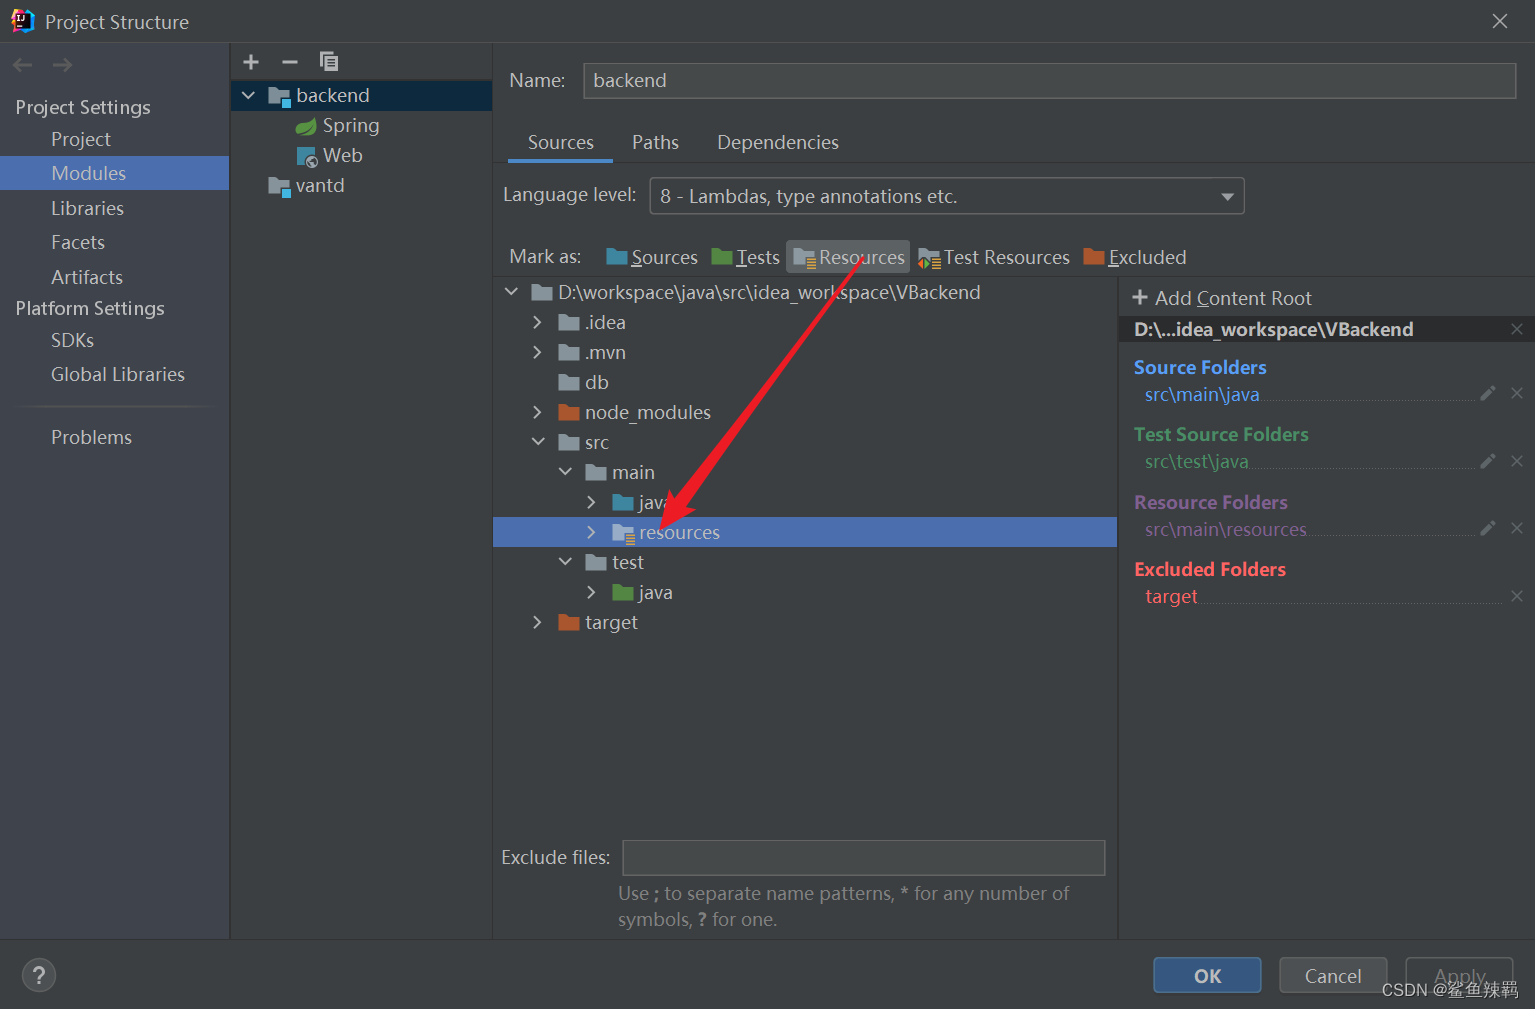Select the db folder in the tree
The image size is (1535, 1009).
(805, 382)
